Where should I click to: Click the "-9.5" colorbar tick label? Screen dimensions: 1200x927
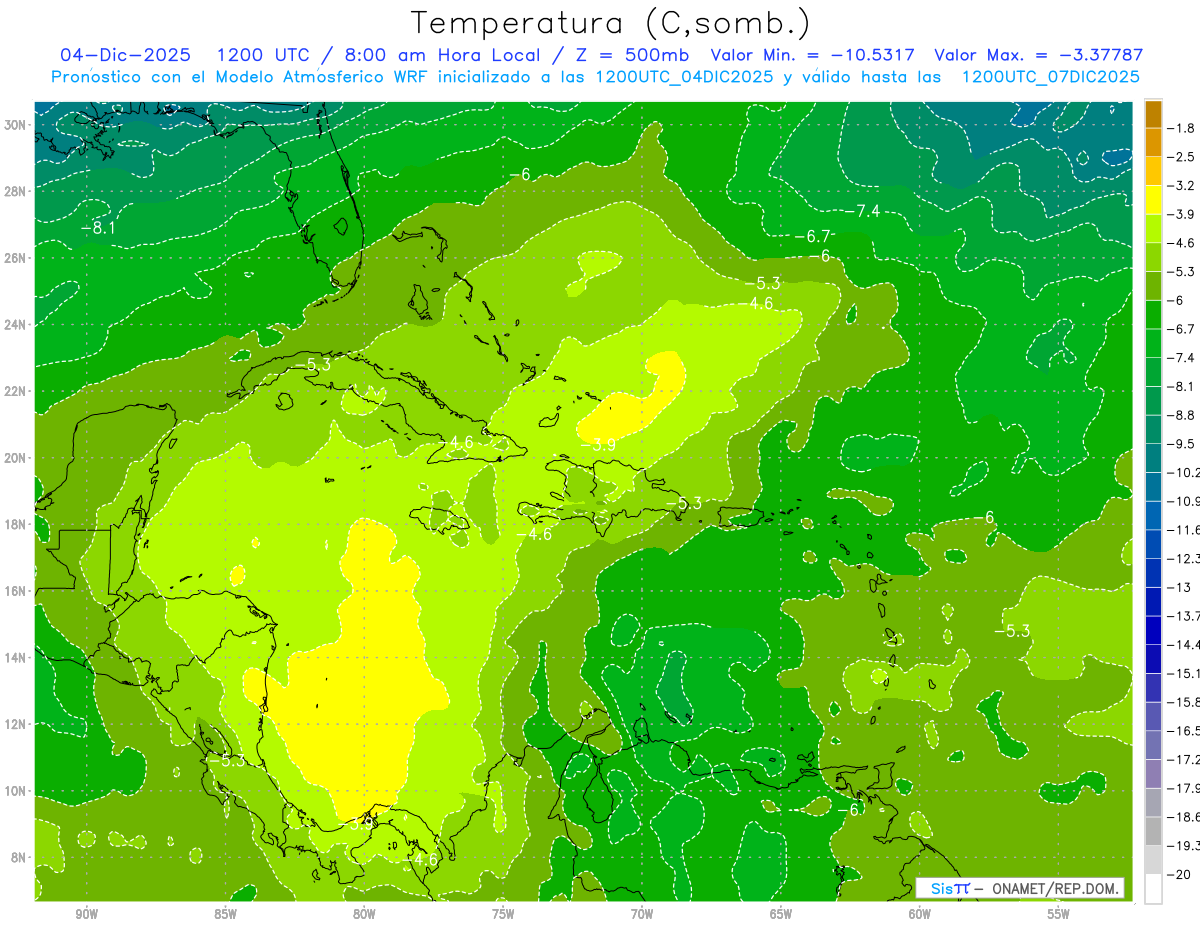[x=1181, y=443]
